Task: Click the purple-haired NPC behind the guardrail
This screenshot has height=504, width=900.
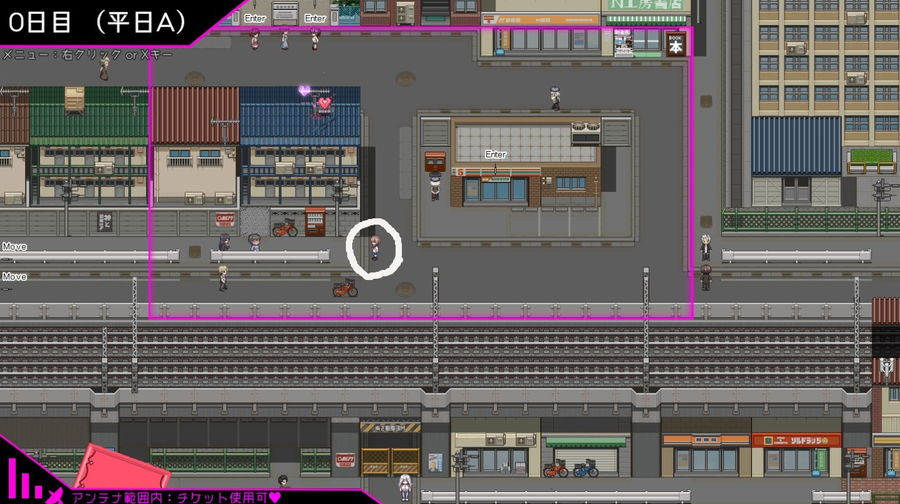Action: 224,242
